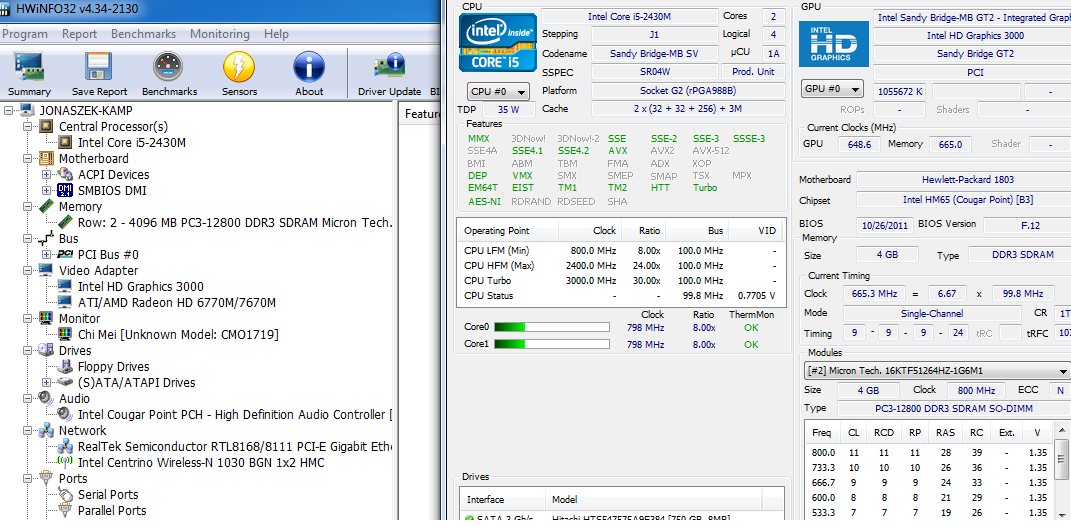Collapse the Video Adapter node

(x=28, y=270)
